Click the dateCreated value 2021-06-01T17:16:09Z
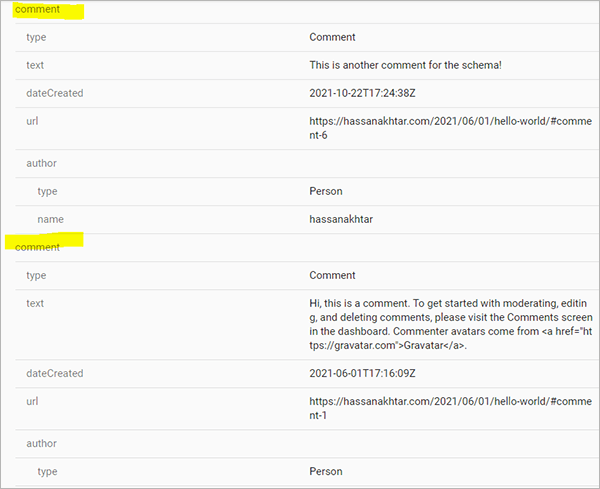Image resolution: width=600 pixels, height=489 pixels. [364, 373]
